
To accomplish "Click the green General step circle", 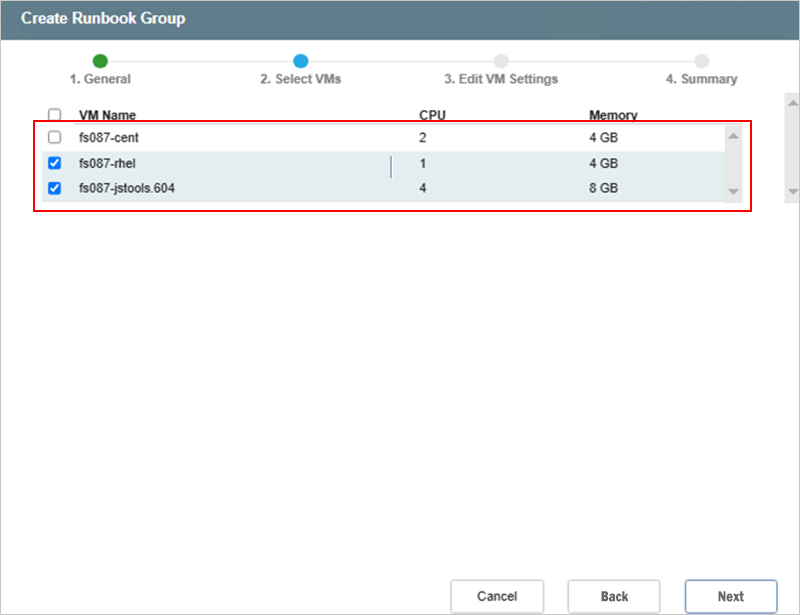I will coord(100,61).
